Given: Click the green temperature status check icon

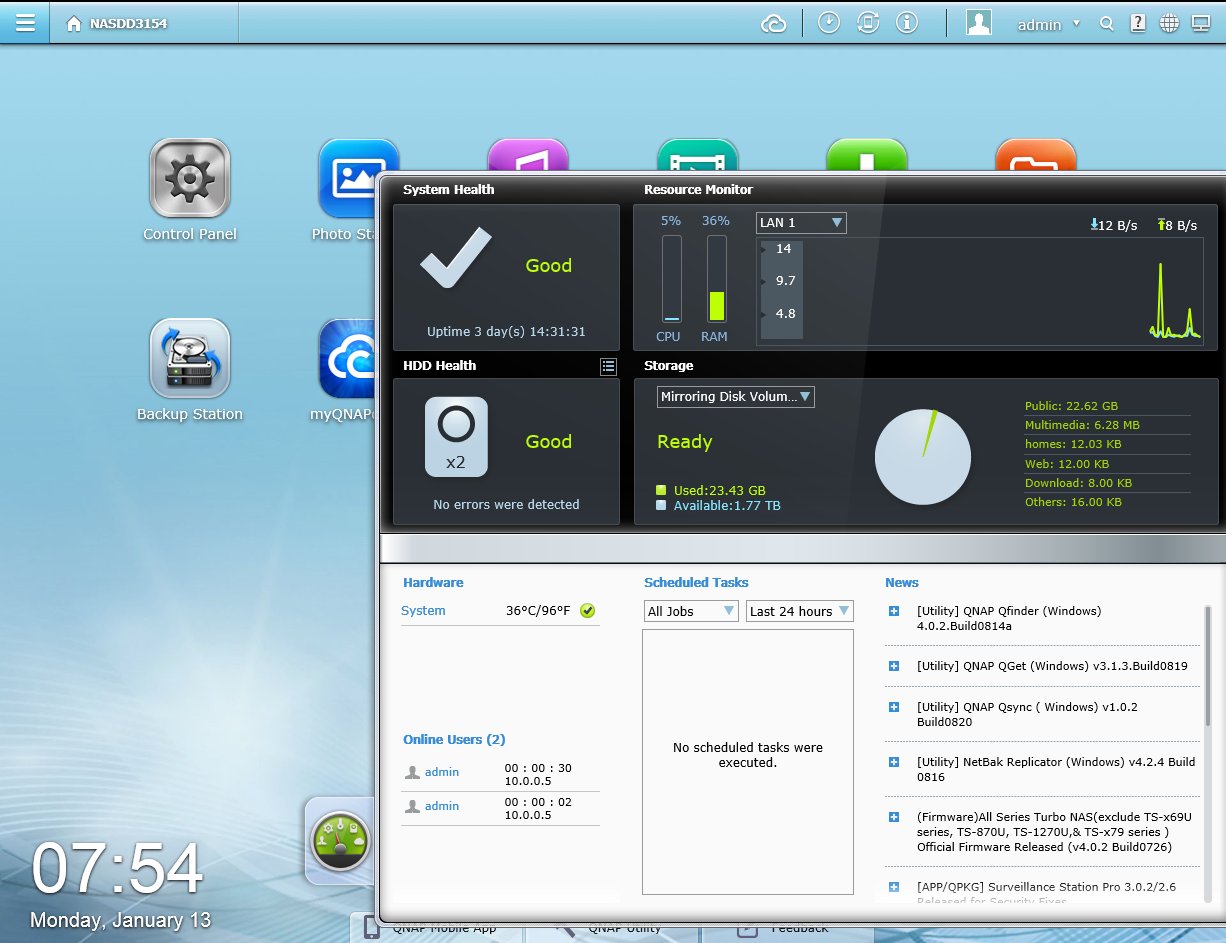Looking at the screenshot, I should [x=587, y=611].
